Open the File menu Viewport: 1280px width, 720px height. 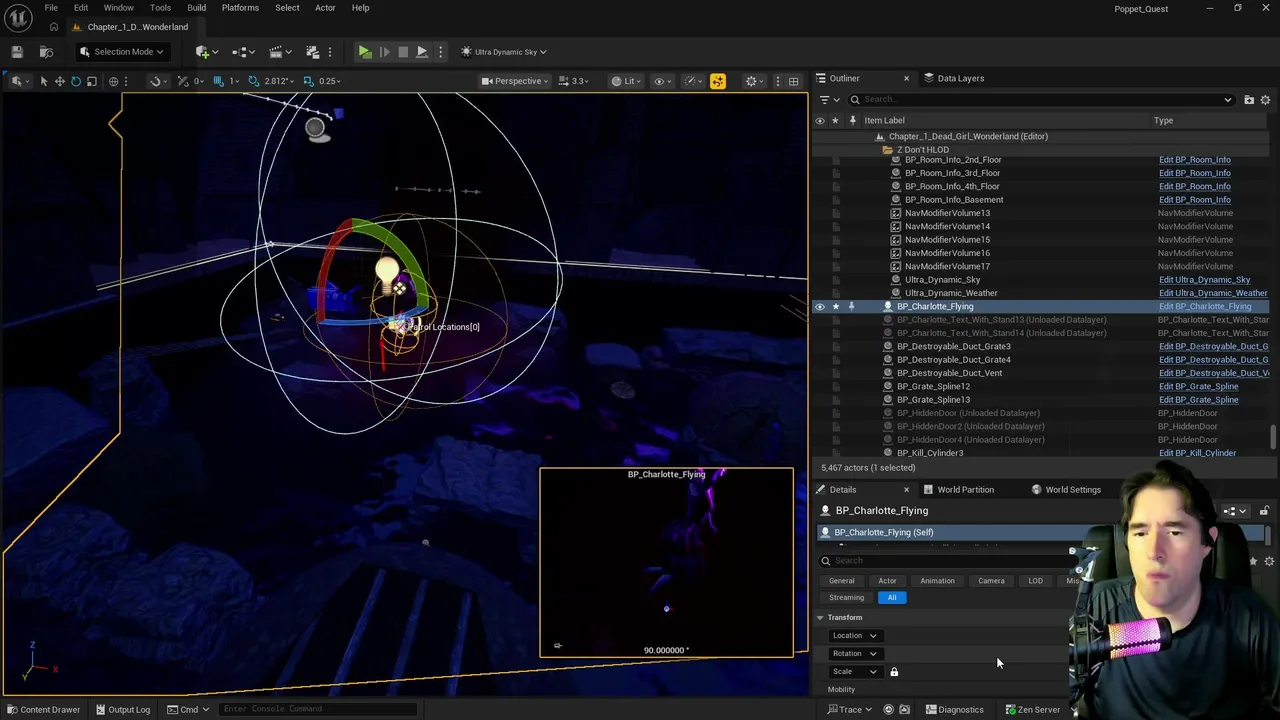click(x=51, y=8)
